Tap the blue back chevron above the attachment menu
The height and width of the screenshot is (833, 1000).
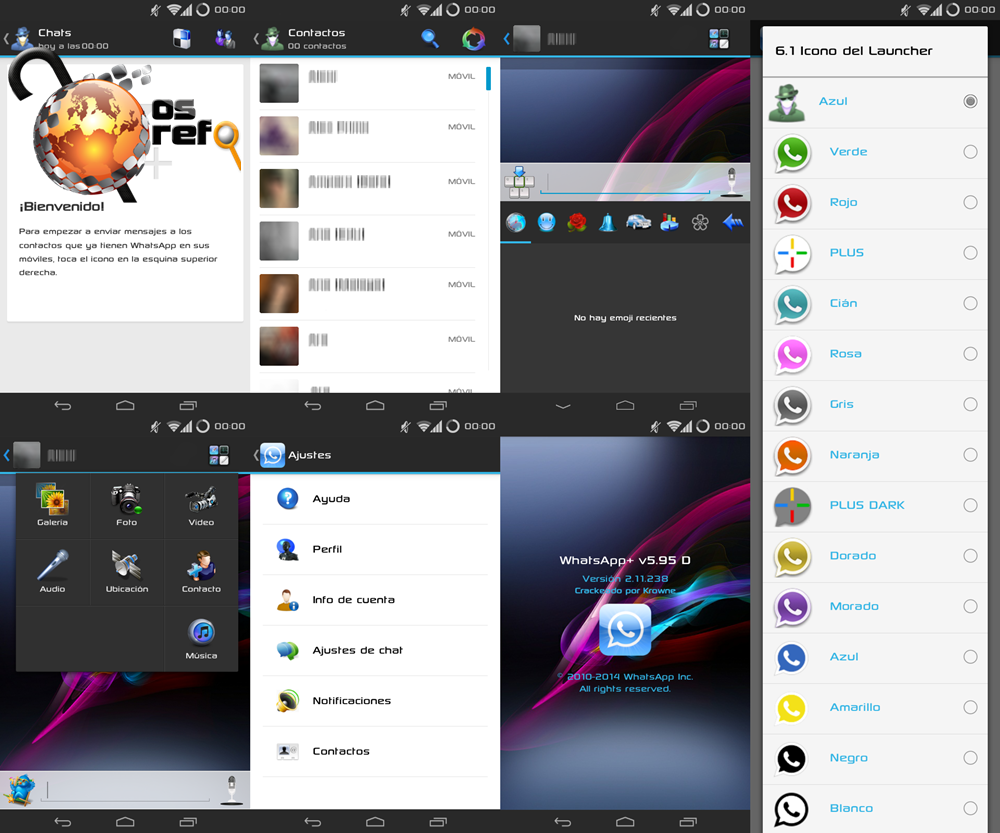[x=6, y=455]
